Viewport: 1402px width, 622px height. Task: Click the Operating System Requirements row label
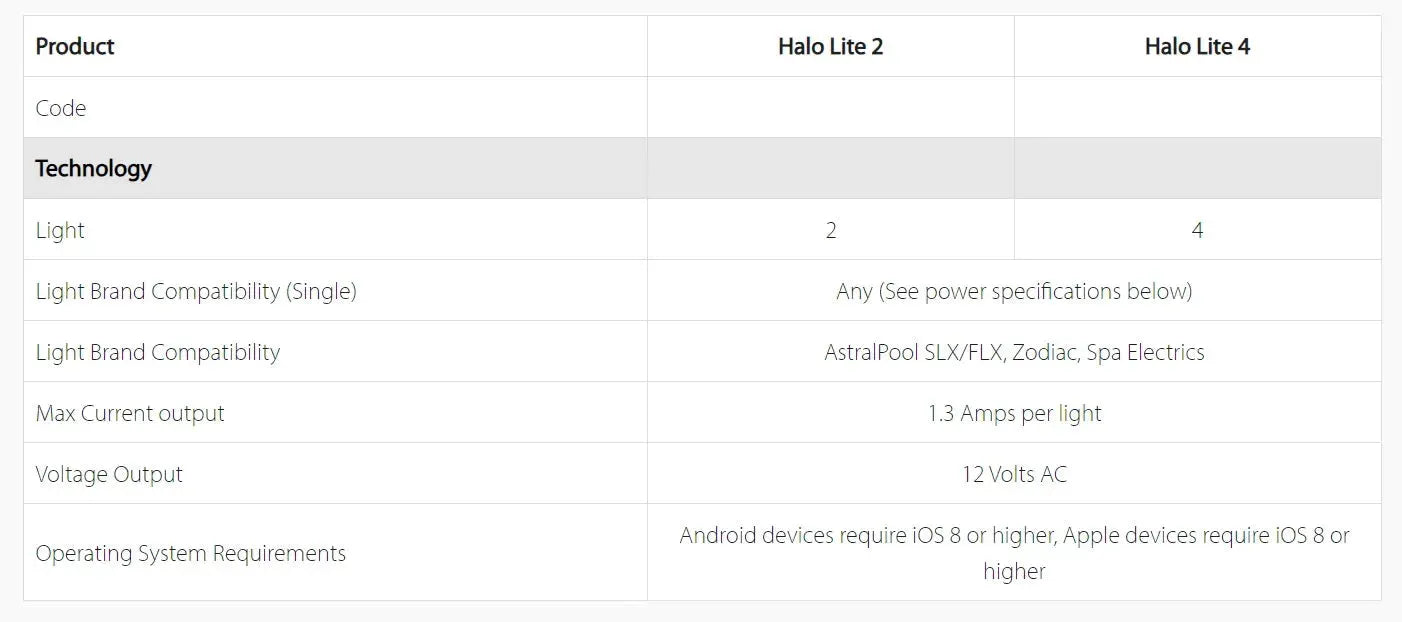(x=191, y=553)
